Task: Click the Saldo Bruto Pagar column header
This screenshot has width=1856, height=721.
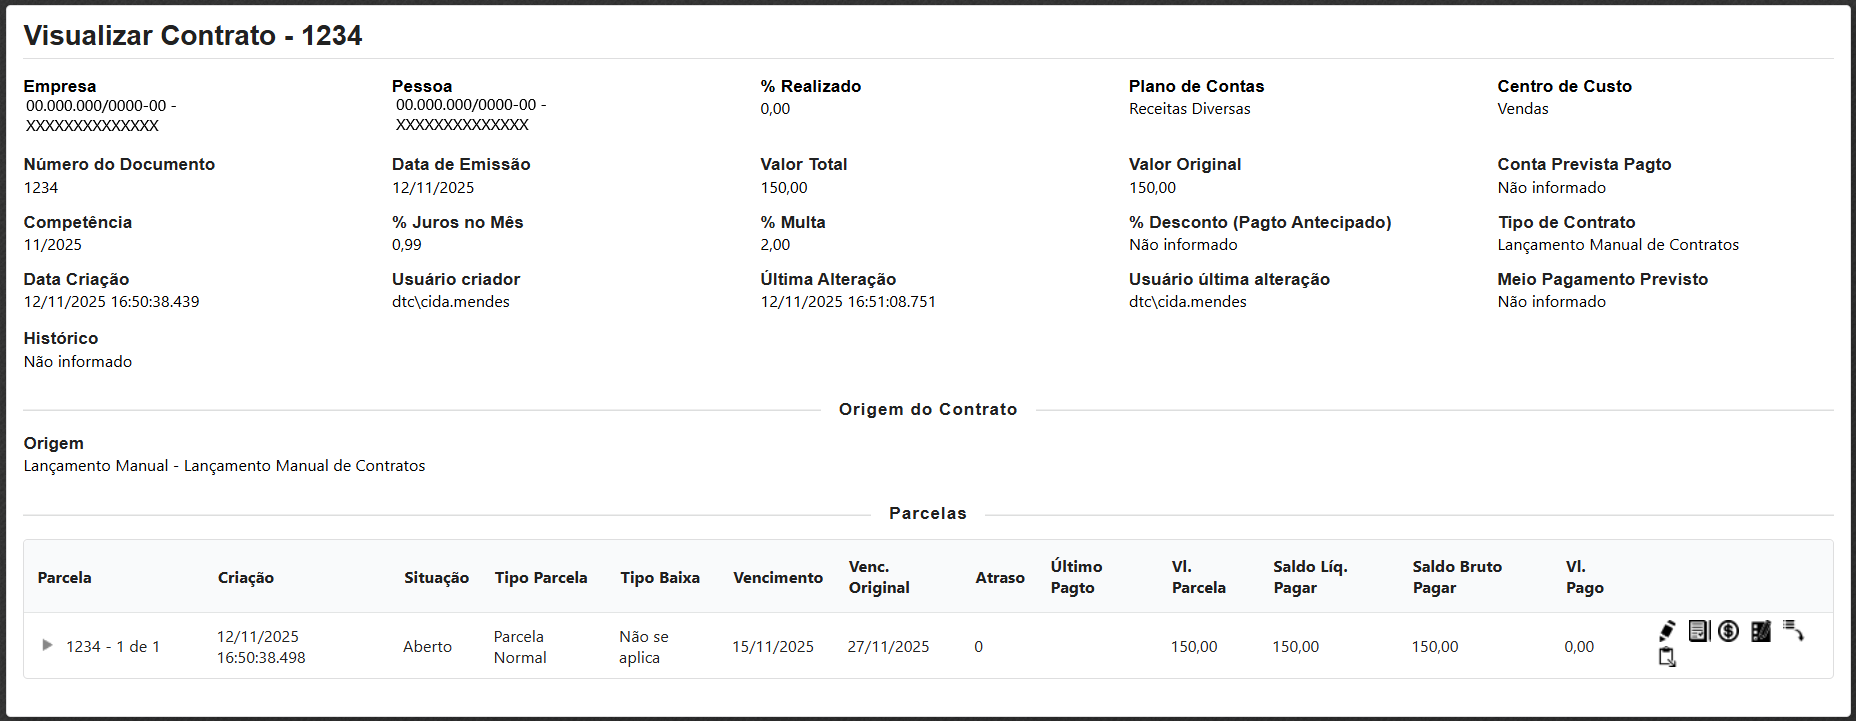Action: pos(1456,577)
